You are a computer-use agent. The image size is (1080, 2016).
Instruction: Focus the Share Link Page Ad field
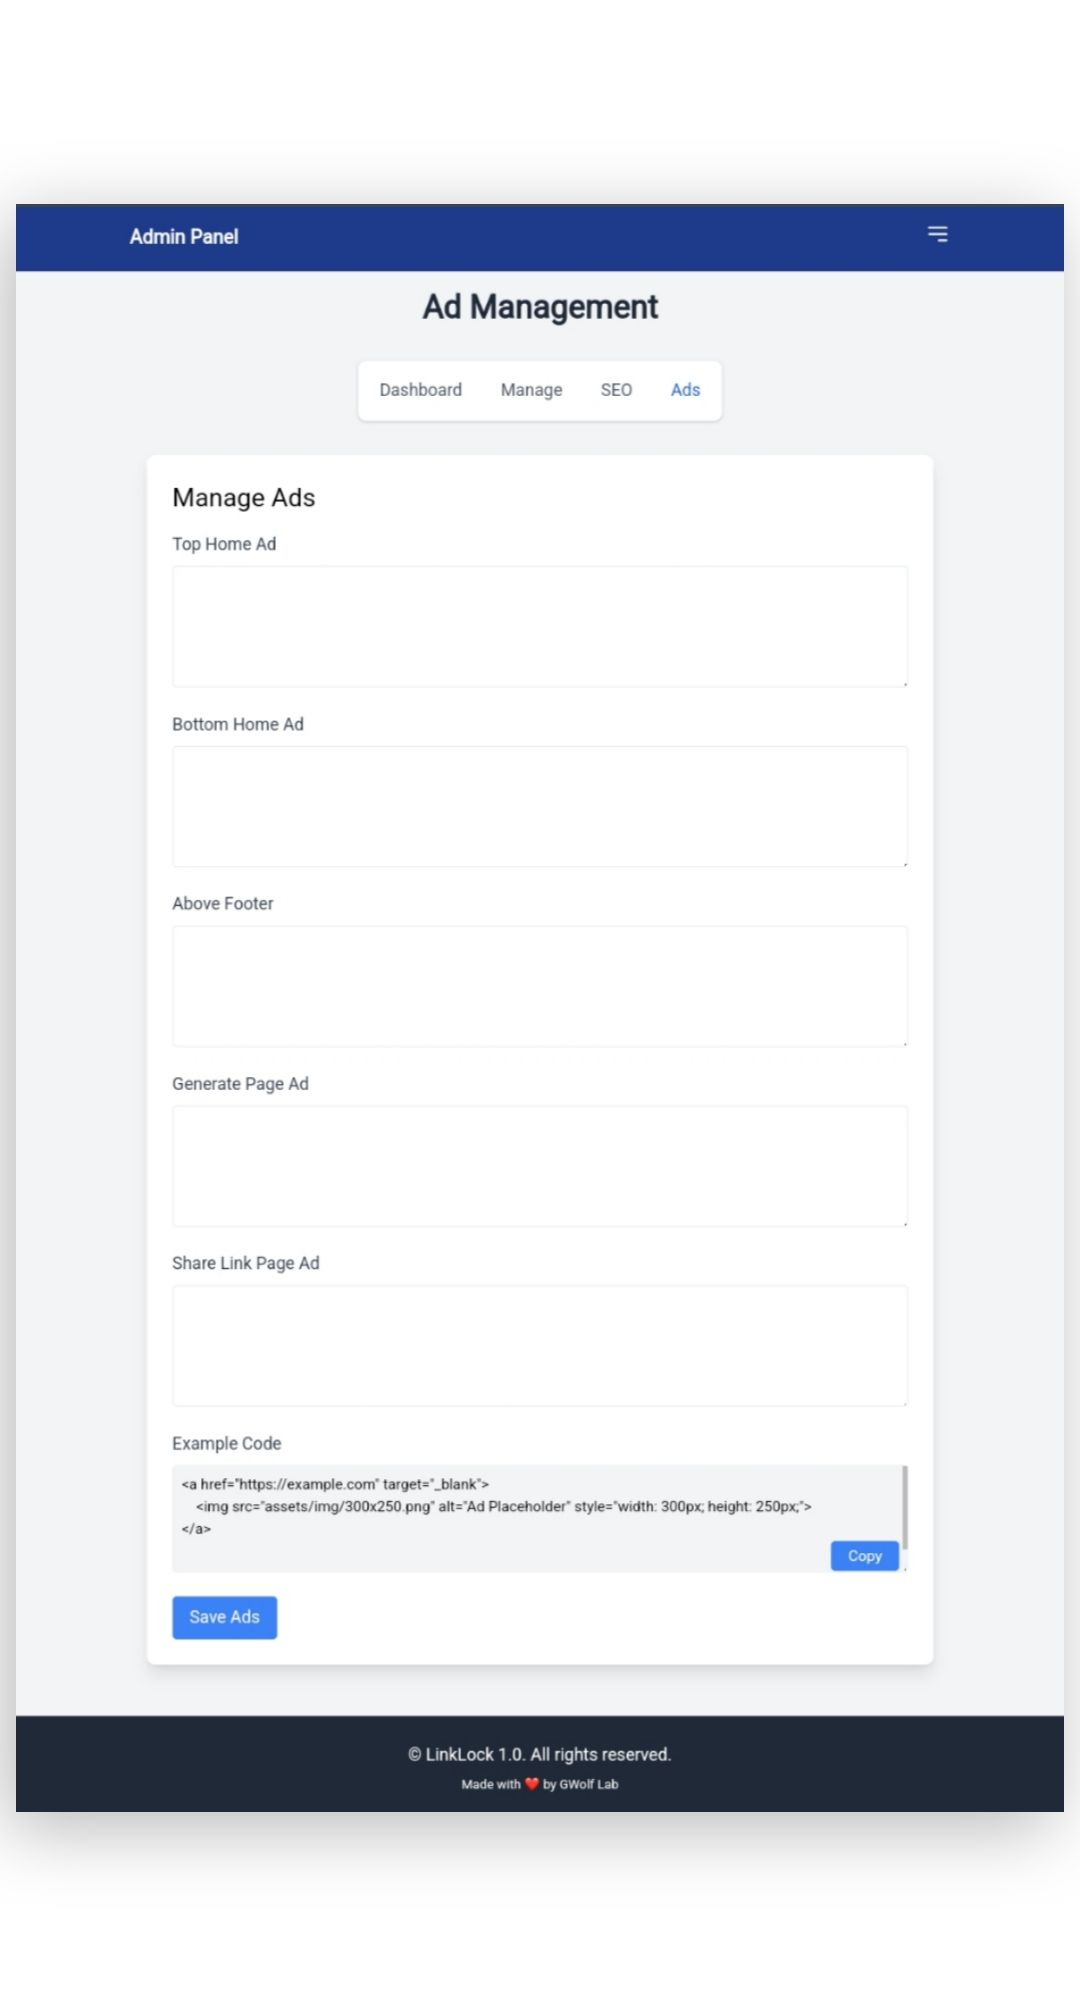(540, 1346)
